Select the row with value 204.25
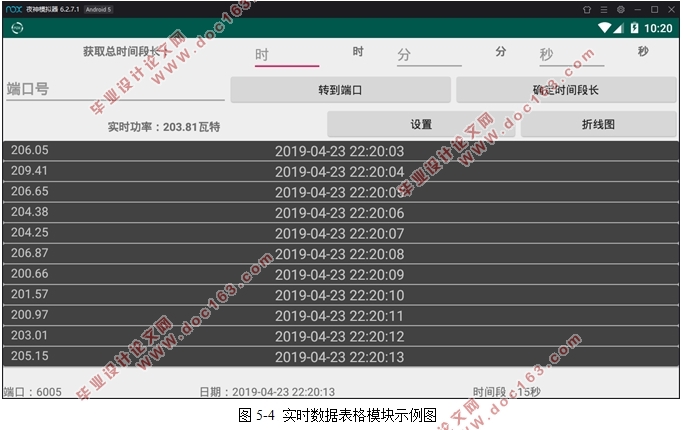Viewport: 684px width, 430px height. tap(341, 233)
